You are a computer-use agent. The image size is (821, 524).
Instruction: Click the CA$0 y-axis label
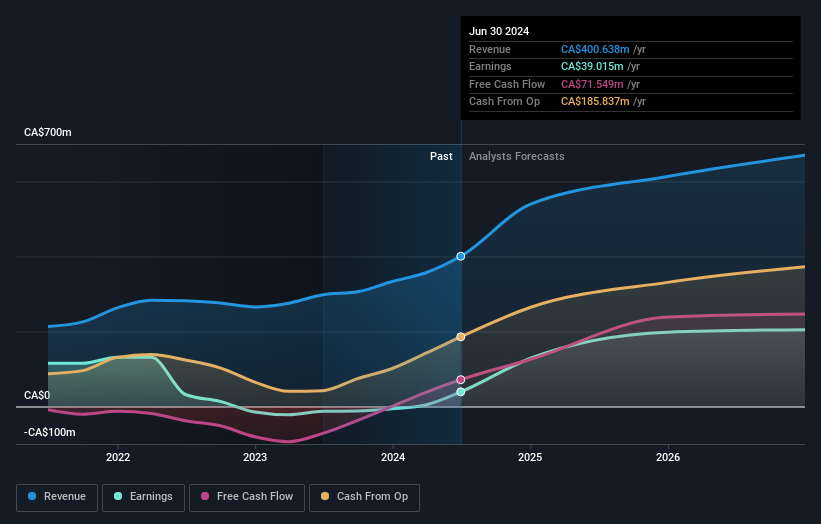tap(37, 395)
